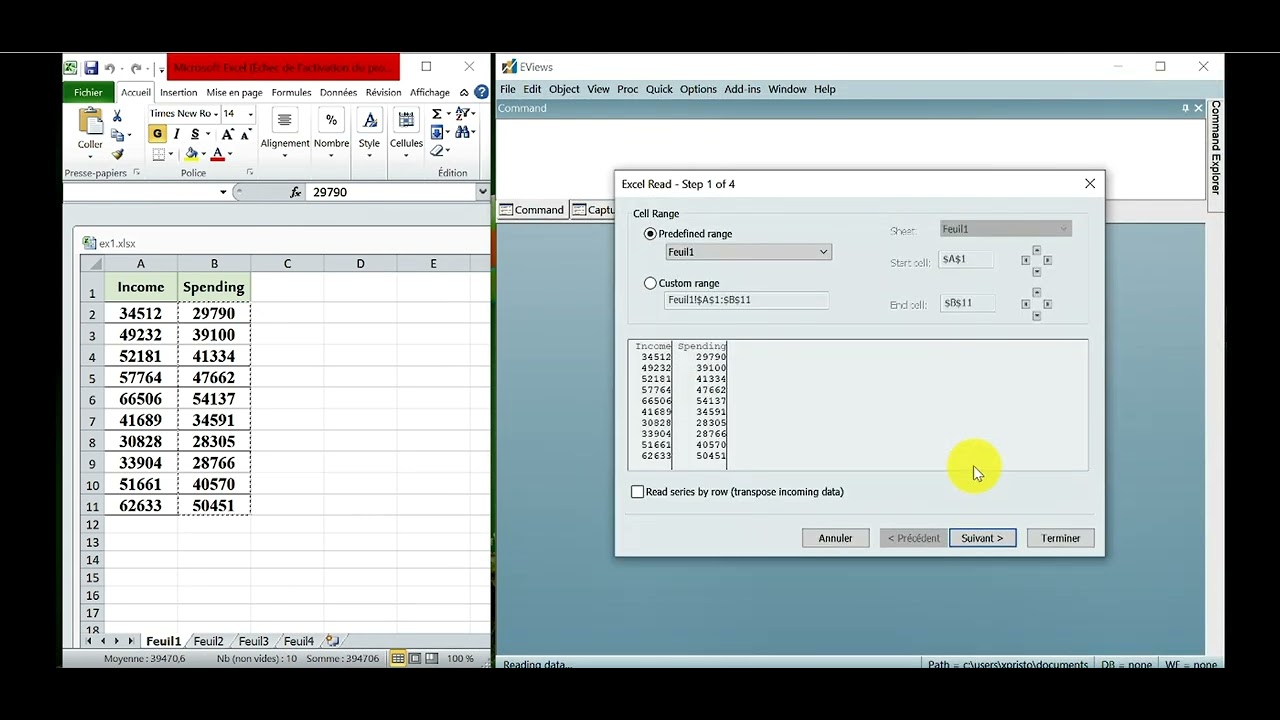Click the Fill down arrow icon
This screenshot has width=1280, height=720.
pos(437,132)
